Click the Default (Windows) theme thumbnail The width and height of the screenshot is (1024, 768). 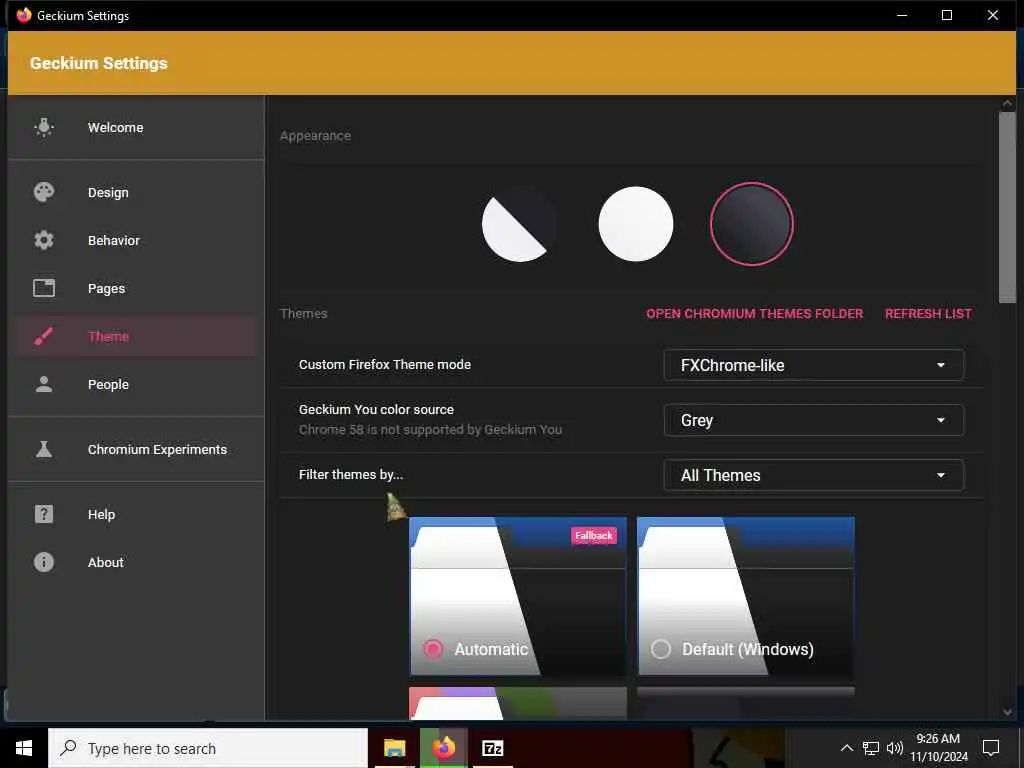(746, 596)
